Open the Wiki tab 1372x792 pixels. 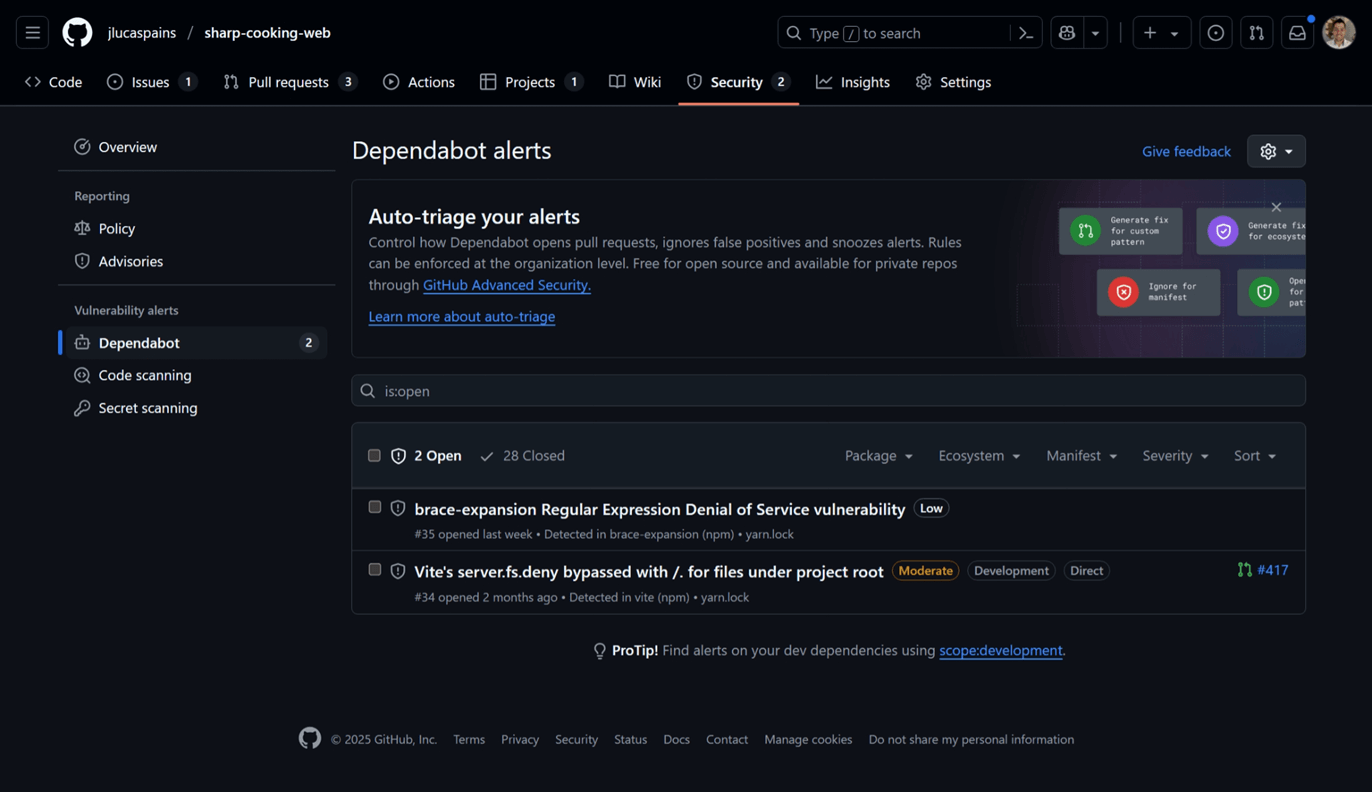[635, 82]
